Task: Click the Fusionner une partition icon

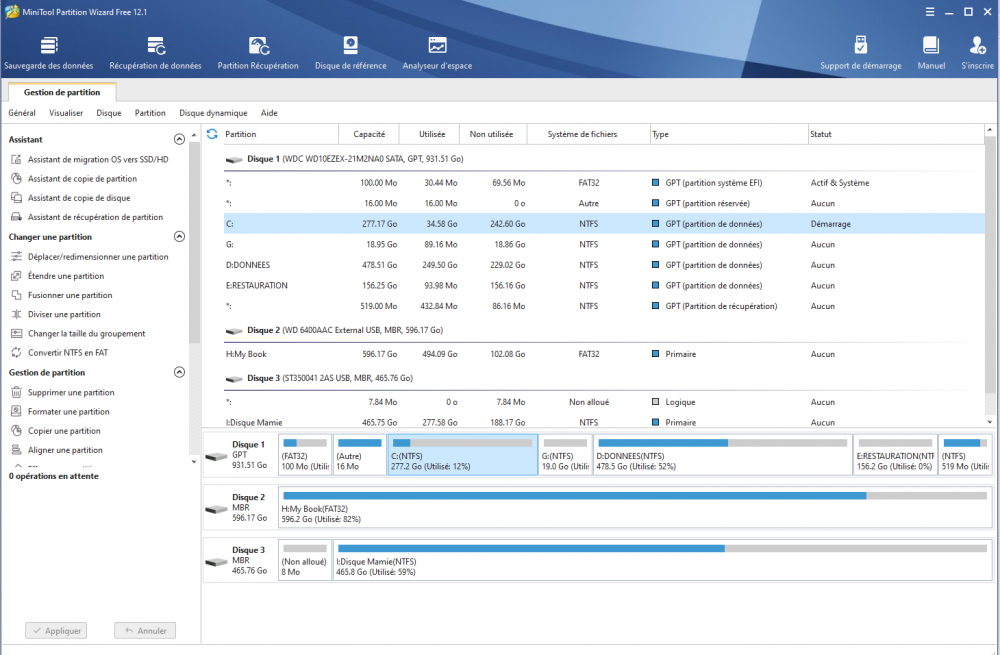Action: coord(17,295)
